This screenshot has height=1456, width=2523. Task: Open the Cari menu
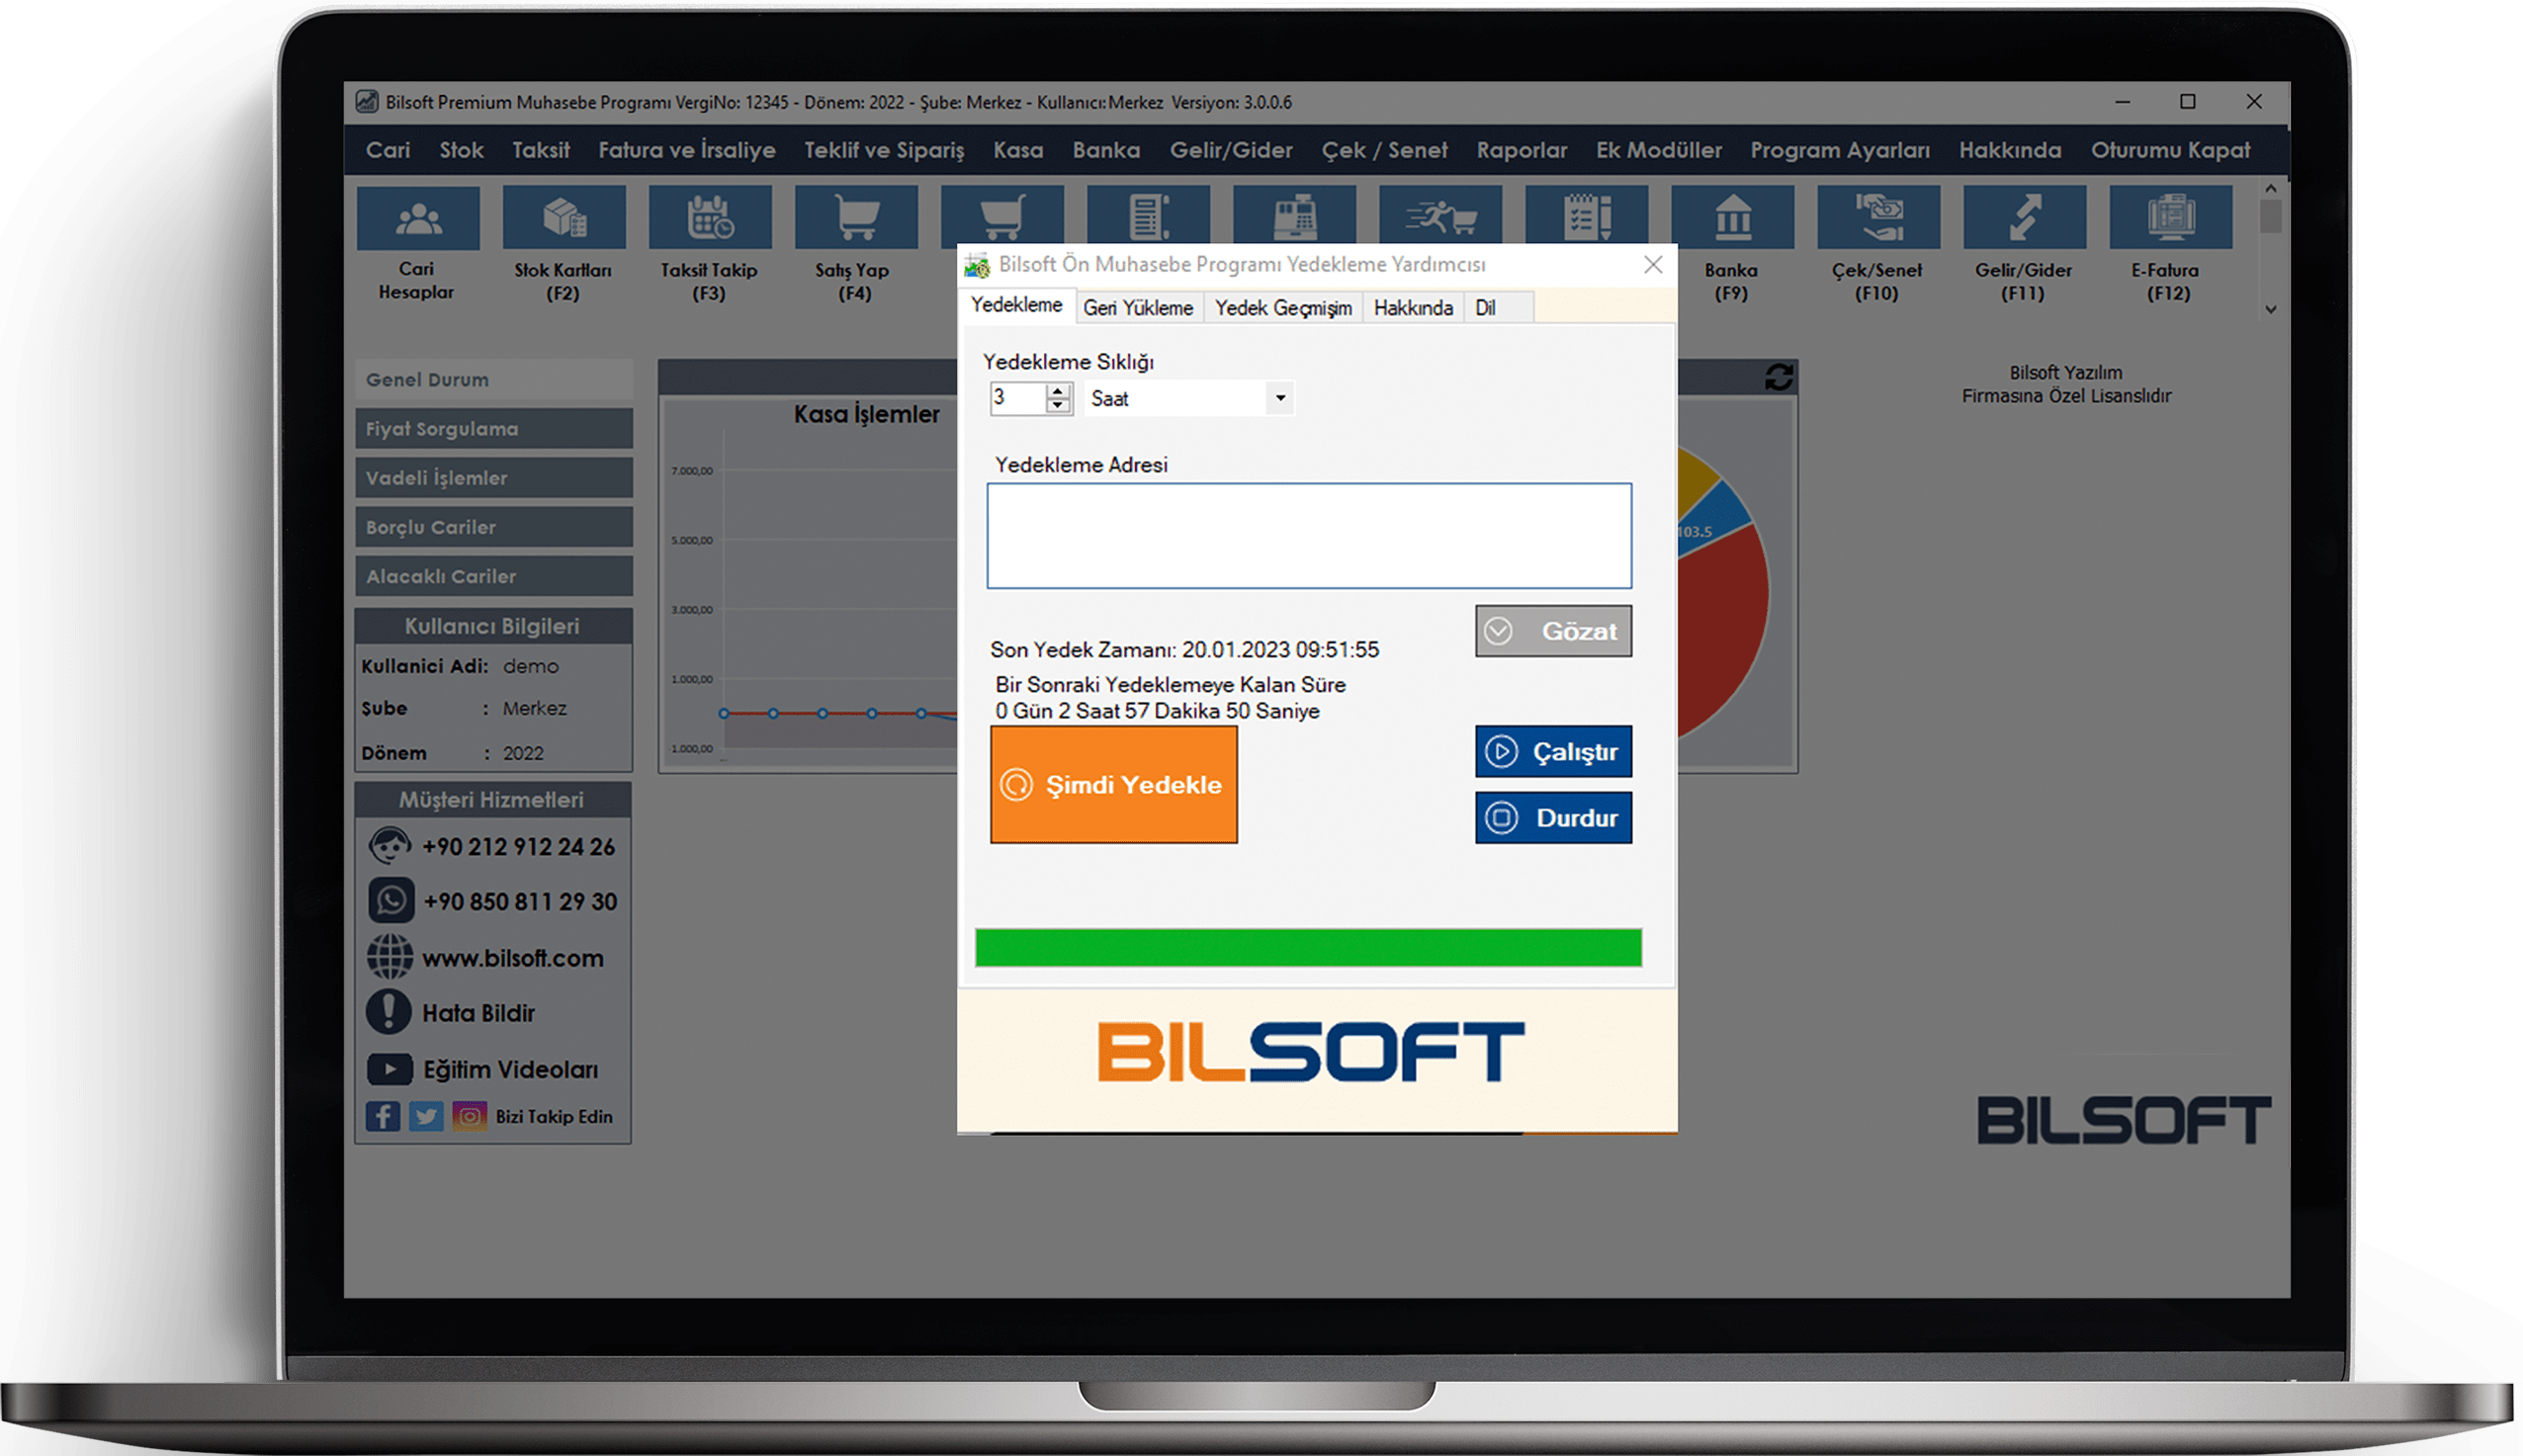388,150
